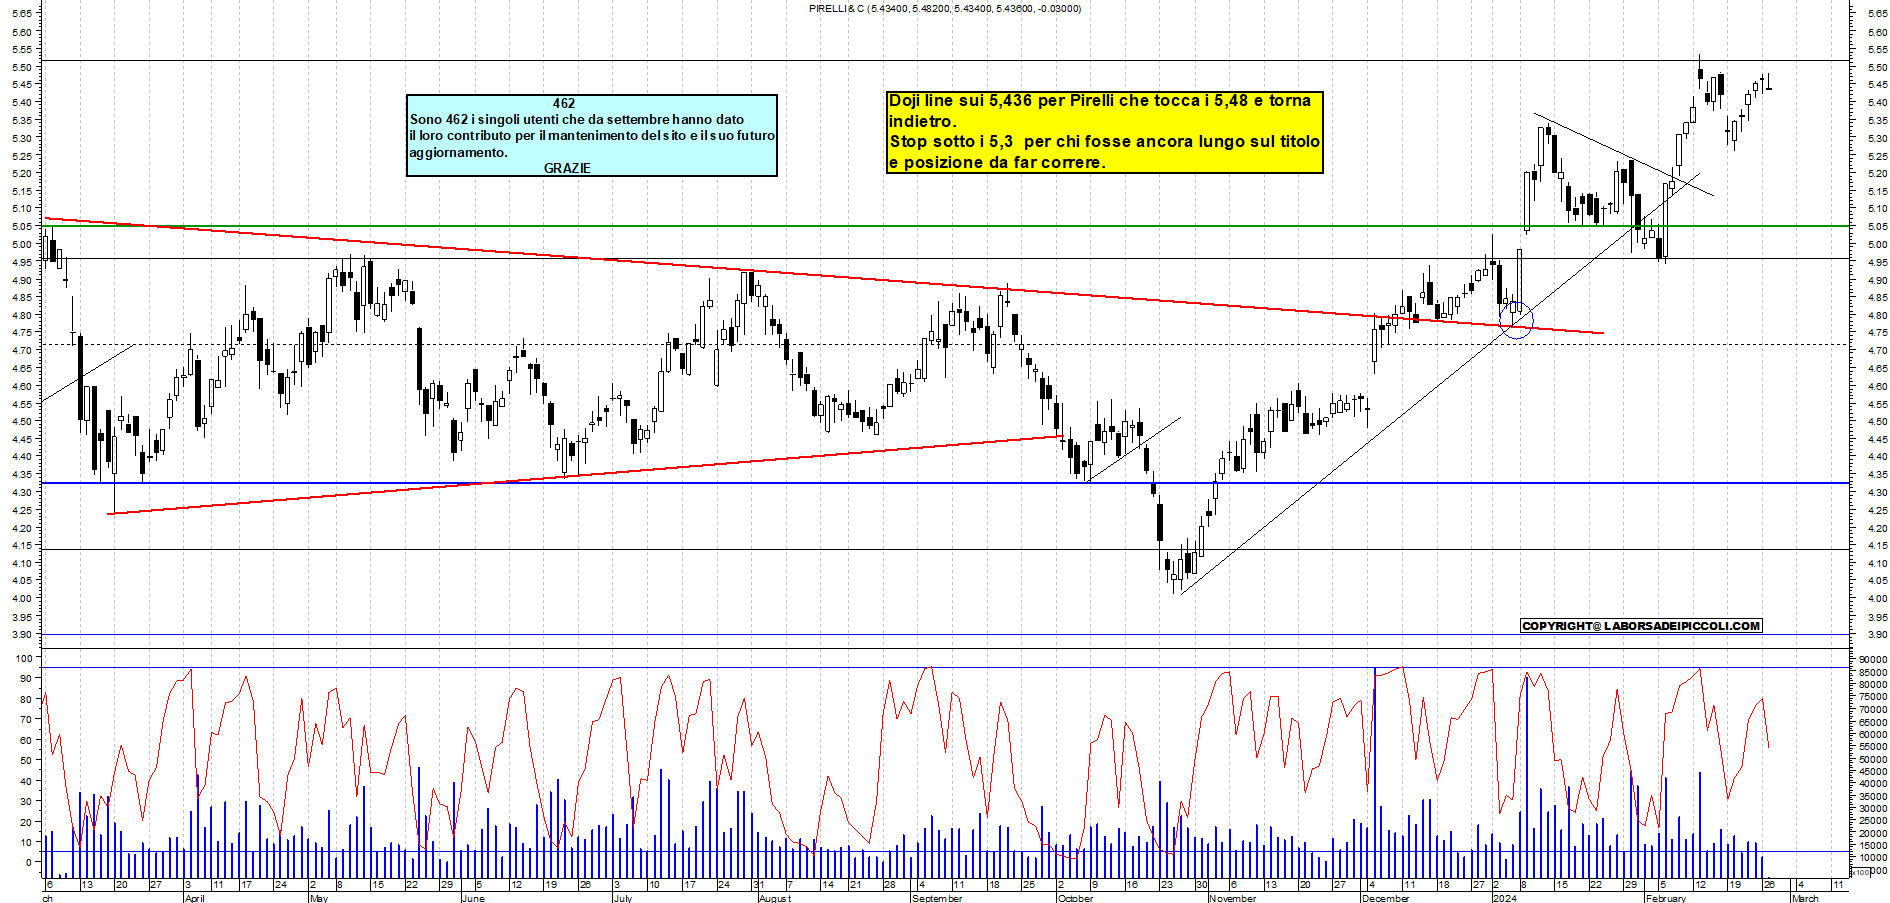Click the 20 oscillator scale label
This screenshot has height=903, width=1890.
point(25,822)
